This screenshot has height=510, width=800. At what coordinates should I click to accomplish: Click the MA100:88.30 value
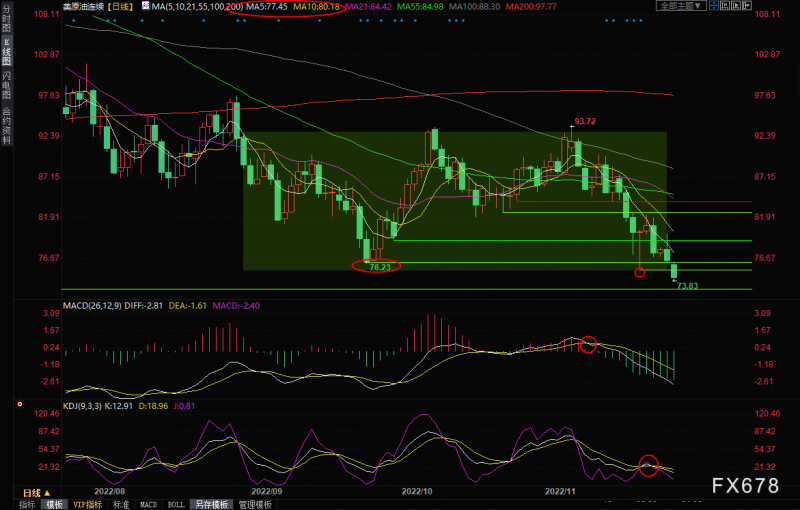(474, 7)
